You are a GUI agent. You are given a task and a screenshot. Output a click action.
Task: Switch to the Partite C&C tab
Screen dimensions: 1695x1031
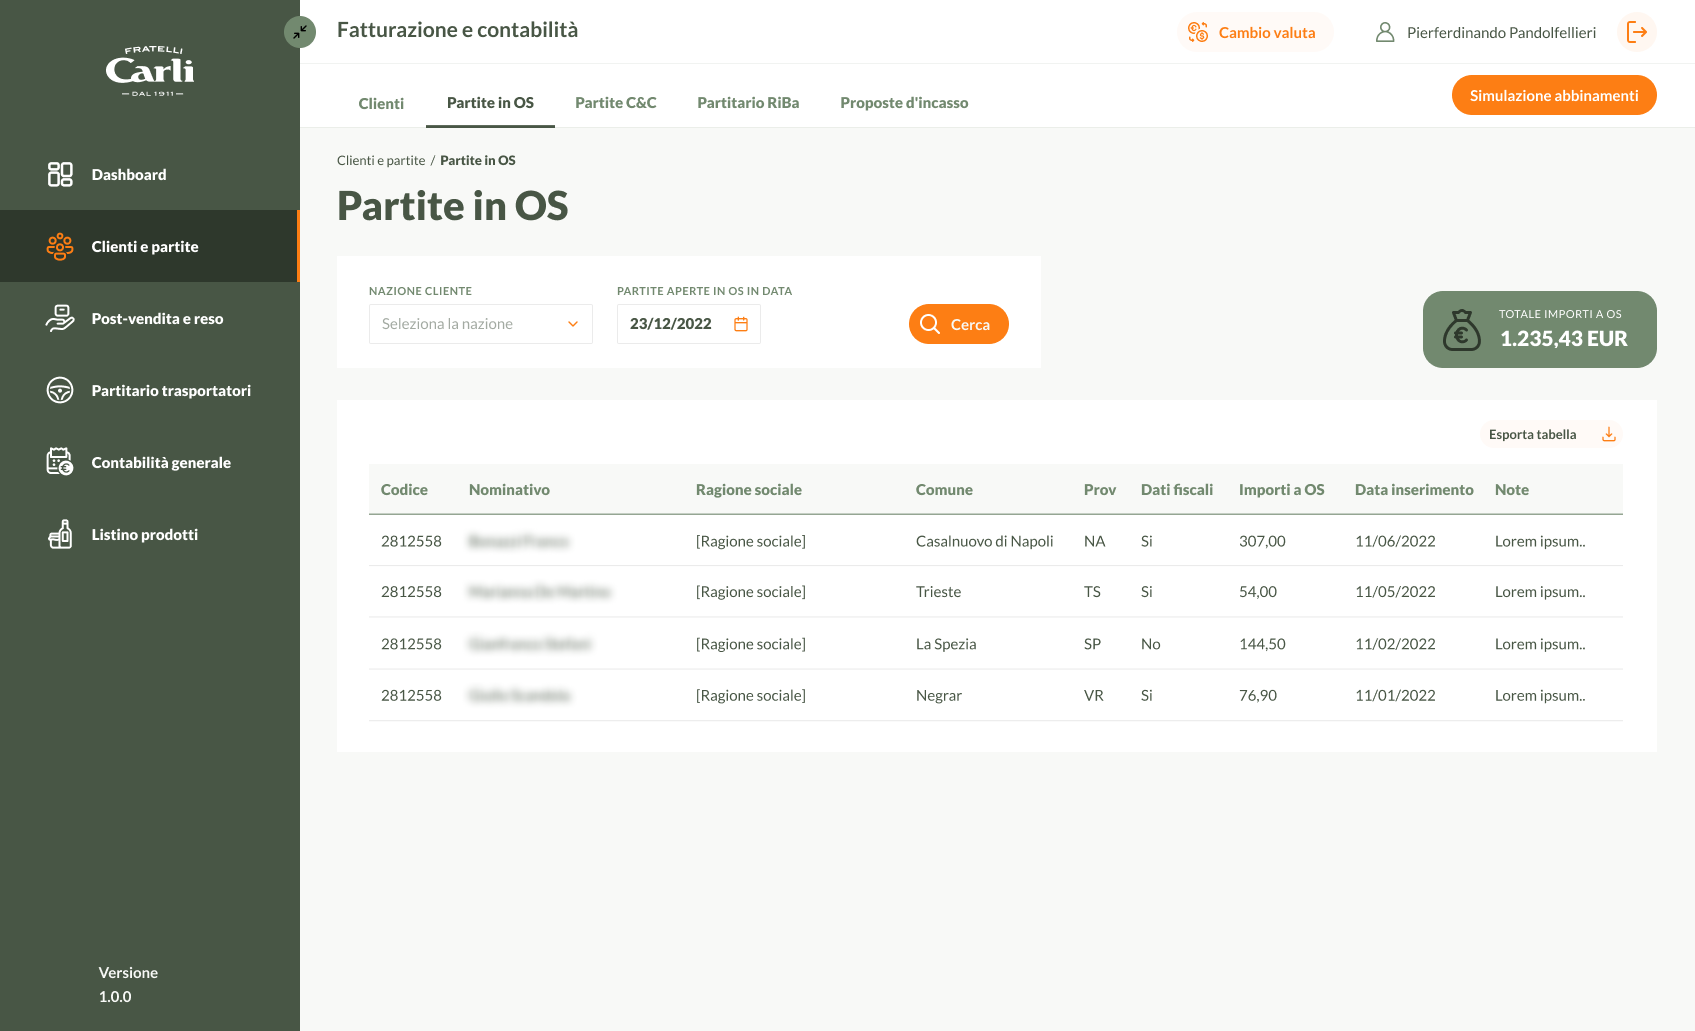point(615,103)
